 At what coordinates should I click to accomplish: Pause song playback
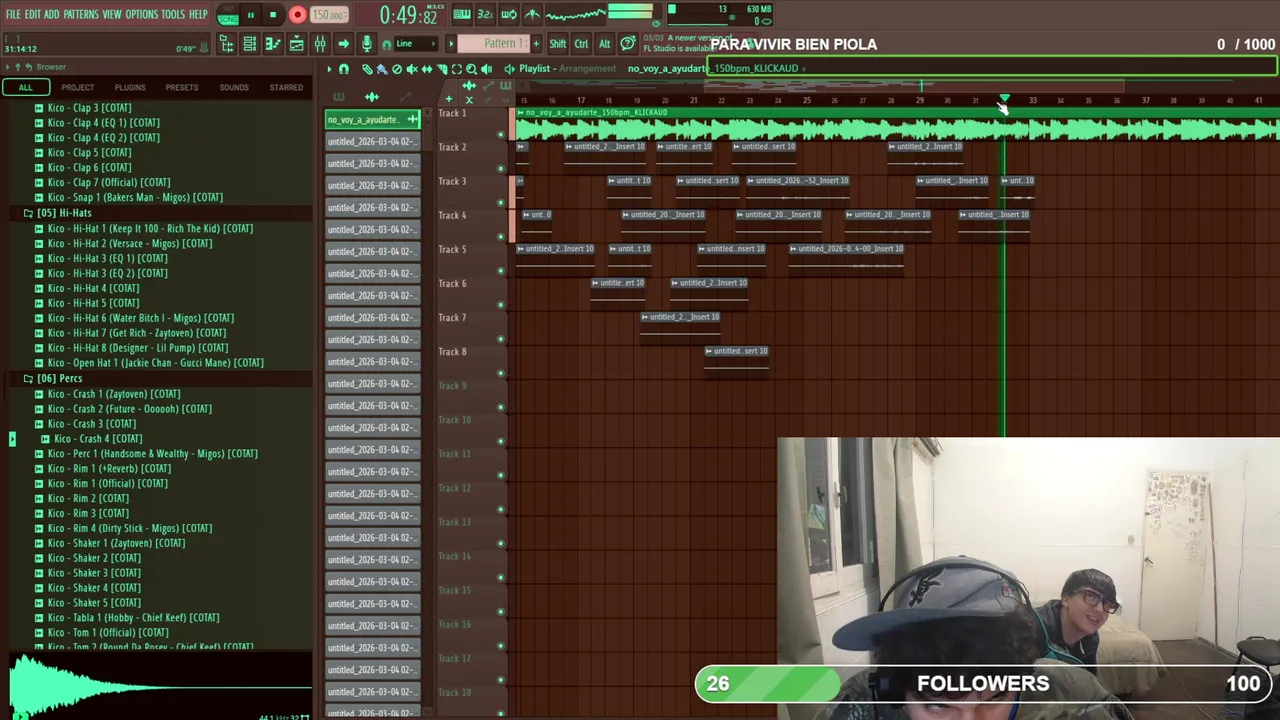coord(251,14)
